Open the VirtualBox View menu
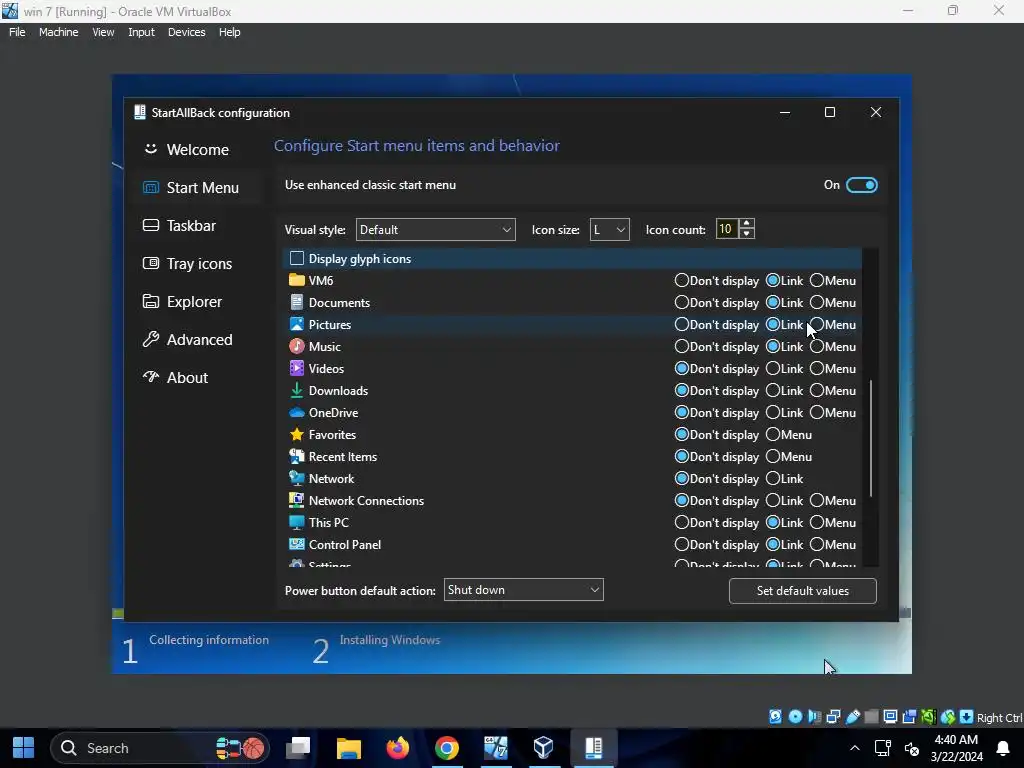This screenshot has height=768, width=1024. click(x=103, y=32)
